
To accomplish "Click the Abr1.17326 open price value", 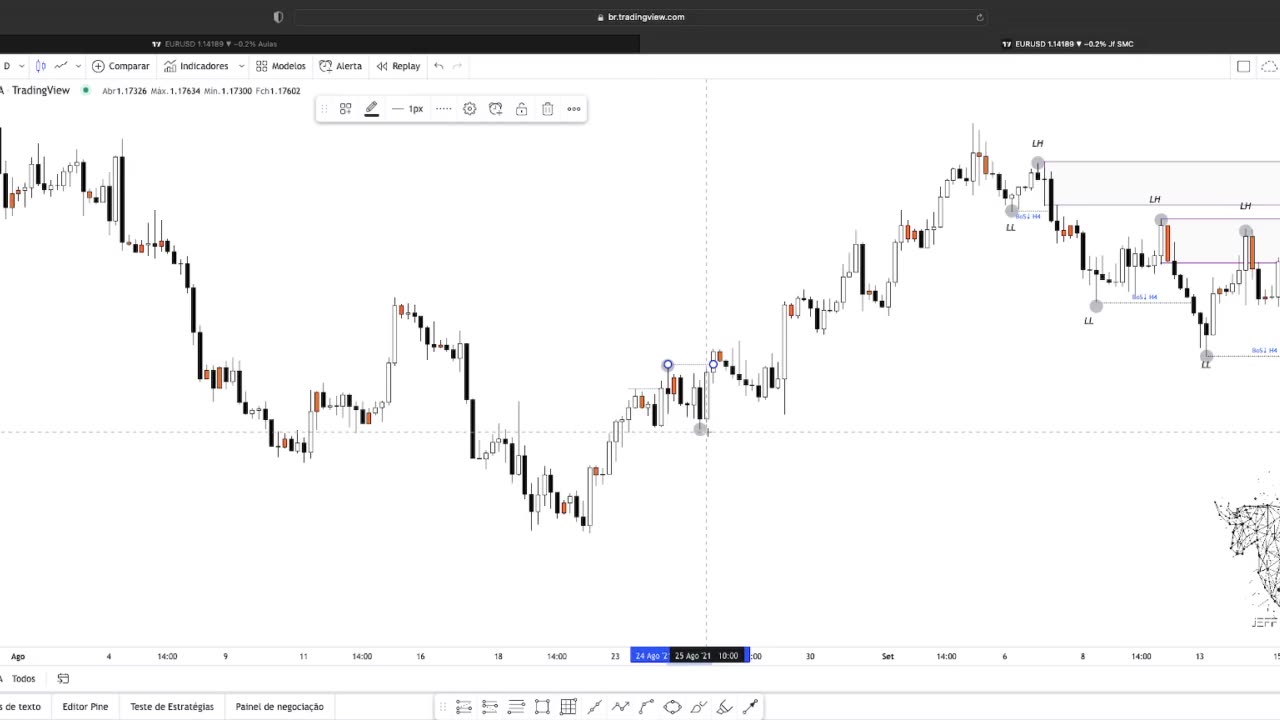I will click(x=124, y=91).
